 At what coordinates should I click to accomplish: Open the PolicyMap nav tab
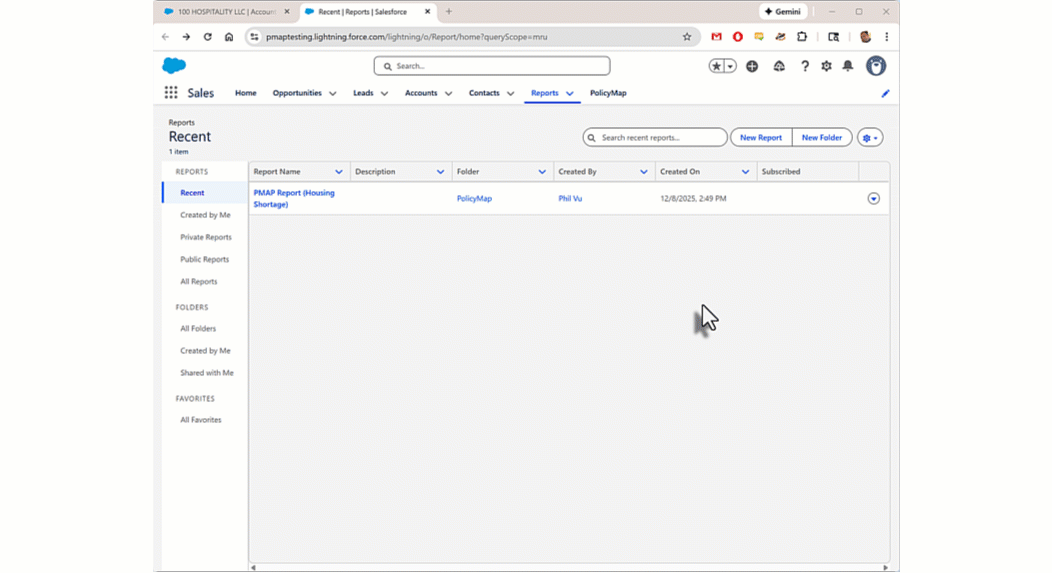(x=608, y=93)
